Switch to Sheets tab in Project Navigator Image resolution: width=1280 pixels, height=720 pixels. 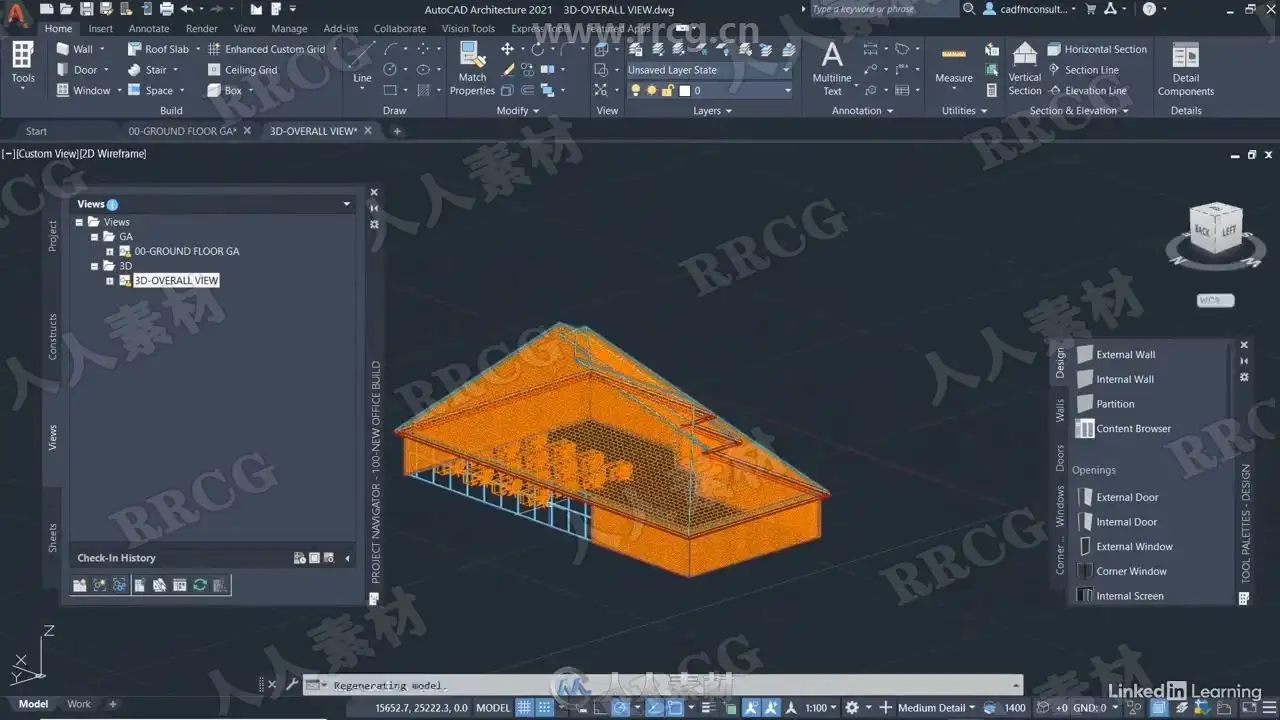(x=53, y=538)
